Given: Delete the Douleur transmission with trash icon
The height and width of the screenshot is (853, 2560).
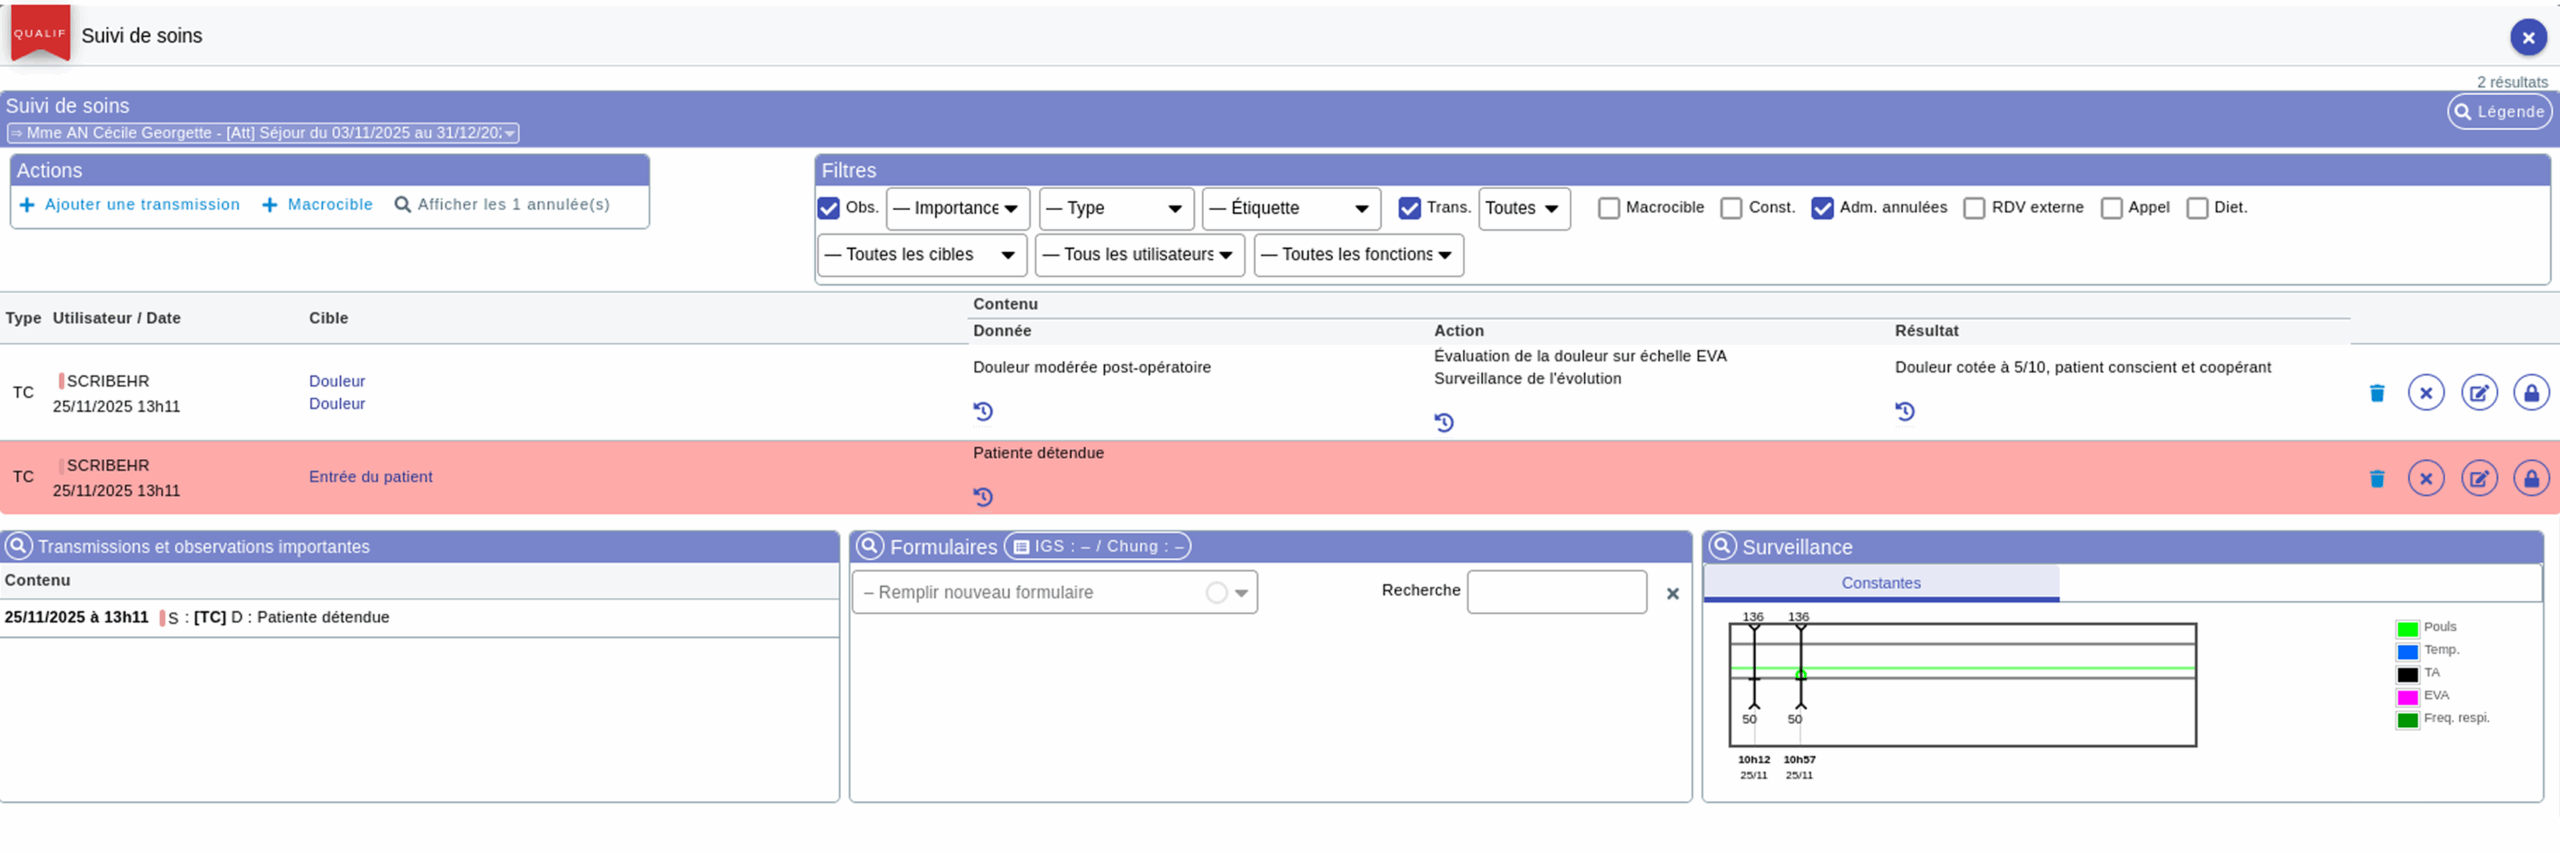Looking at the screenshot, I should click(x=2376, y=393).
